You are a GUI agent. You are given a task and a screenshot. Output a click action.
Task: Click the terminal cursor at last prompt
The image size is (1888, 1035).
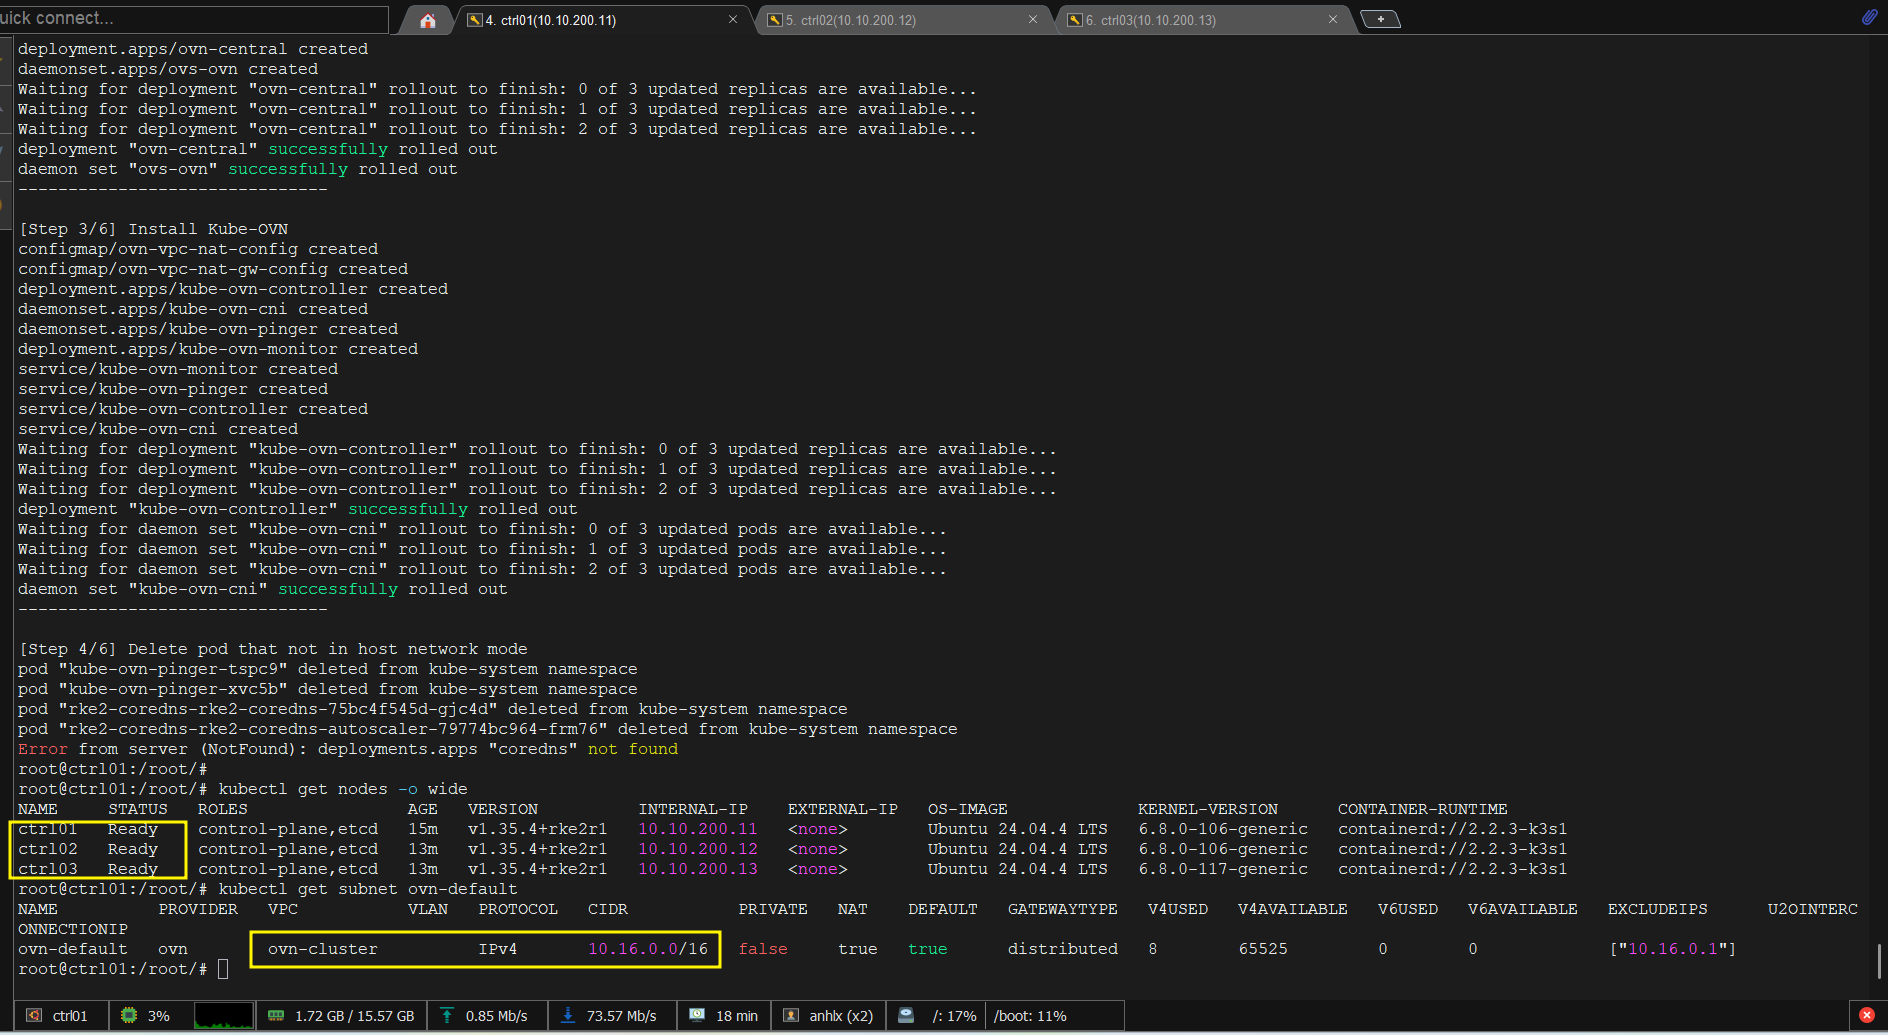(223, 969)
